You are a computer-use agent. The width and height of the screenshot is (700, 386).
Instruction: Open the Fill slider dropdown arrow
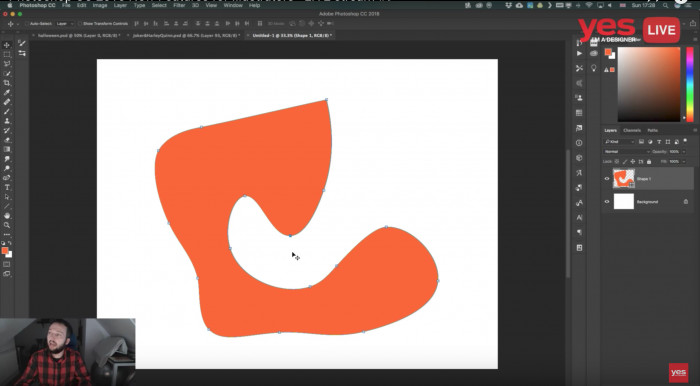684,162
